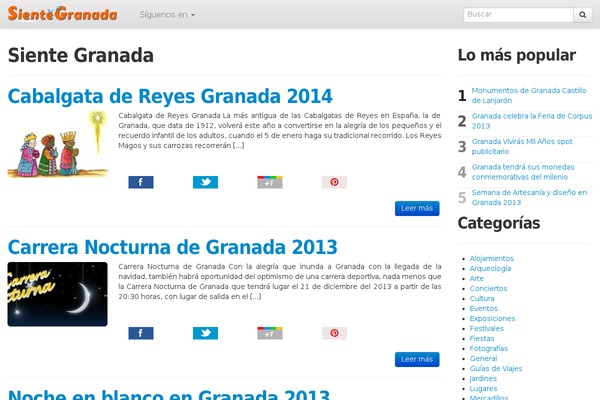Screen dimensions: 600x400
Task: Share Cabalgata de Reyes post on Facebook
Action: 141,182
